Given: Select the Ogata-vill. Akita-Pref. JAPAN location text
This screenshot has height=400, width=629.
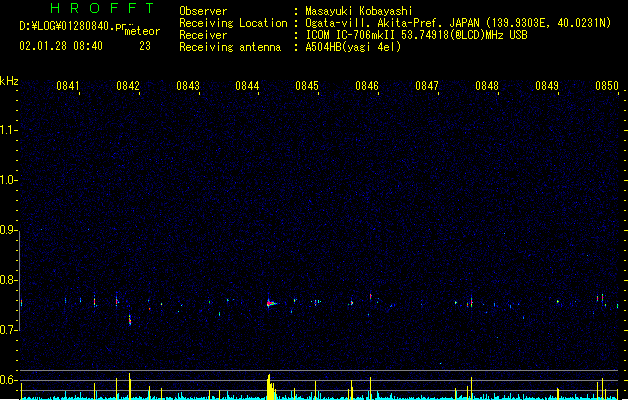Looking at the screenshot, I should [392, 23].
